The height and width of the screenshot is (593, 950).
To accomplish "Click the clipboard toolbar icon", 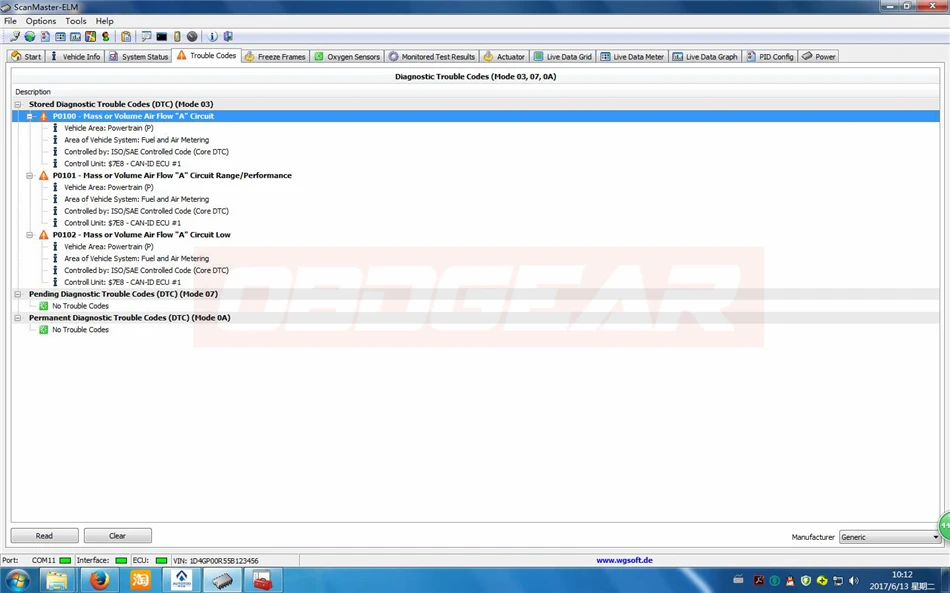I will 126,37.
